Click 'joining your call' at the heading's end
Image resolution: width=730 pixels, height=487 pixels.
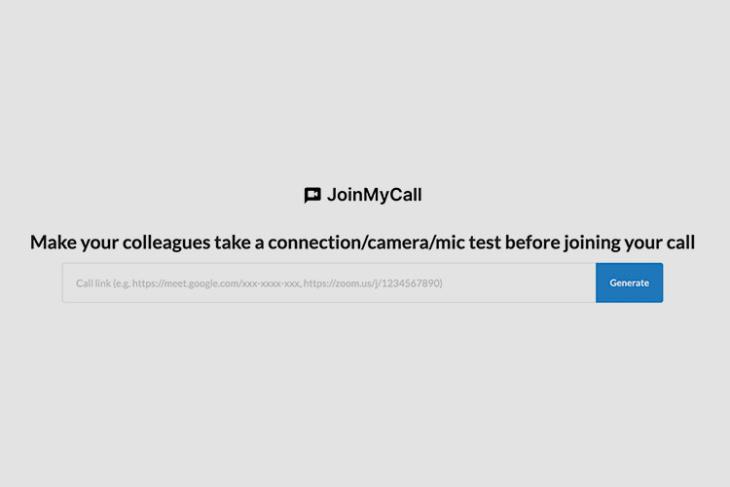click(x=629, y=243)
